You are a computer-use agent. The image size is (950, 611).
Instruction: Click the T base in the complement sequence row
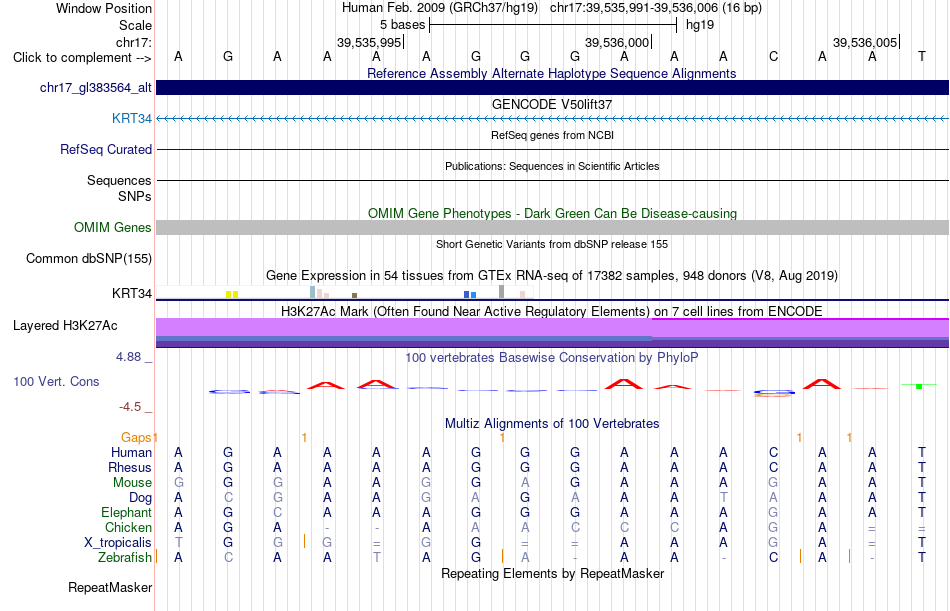pyautogui.click(x=922, y=56)
